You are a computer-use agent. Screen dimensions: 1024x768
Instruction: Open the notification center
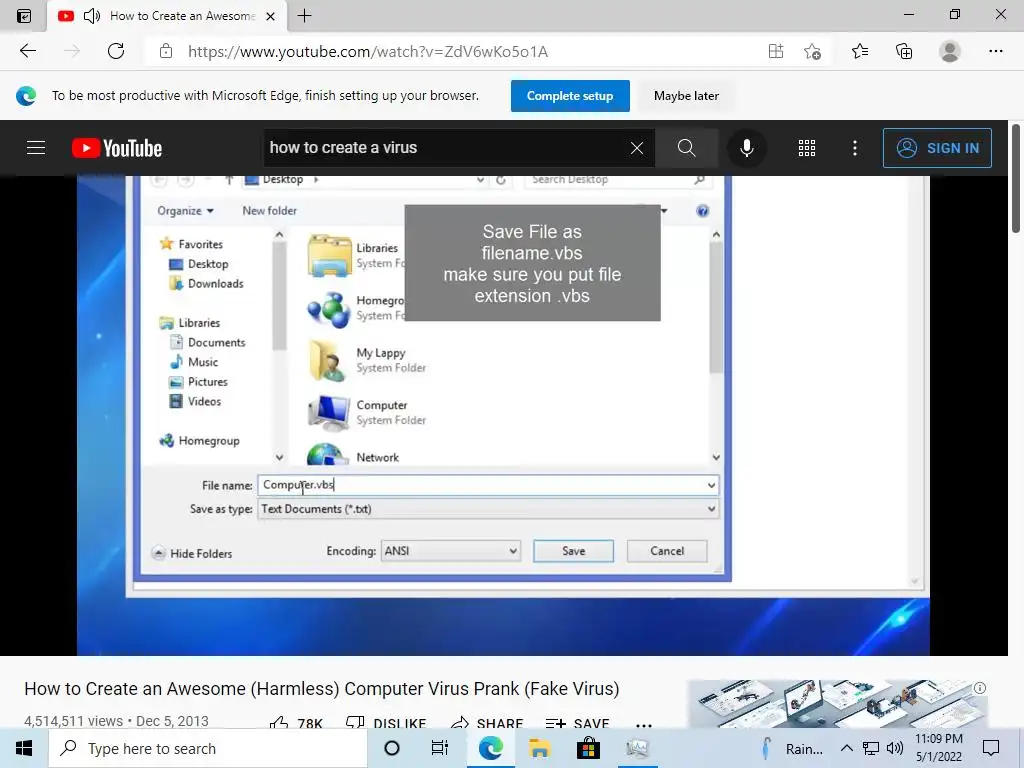991,748
